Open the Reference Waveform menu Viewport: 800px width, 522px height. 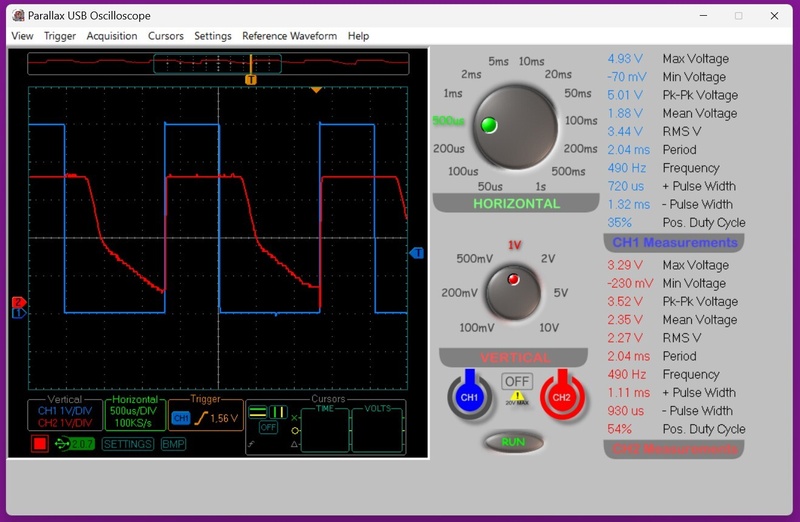(289, 36)
